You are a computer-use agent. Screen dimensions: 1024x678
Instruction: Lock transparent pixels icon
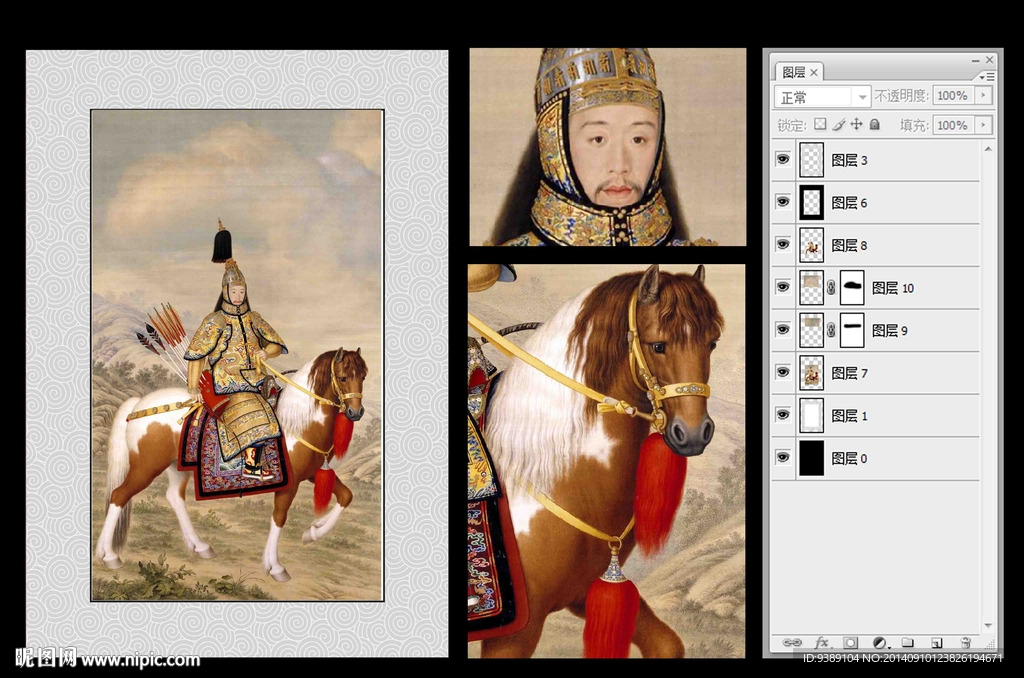click(820, 125)
